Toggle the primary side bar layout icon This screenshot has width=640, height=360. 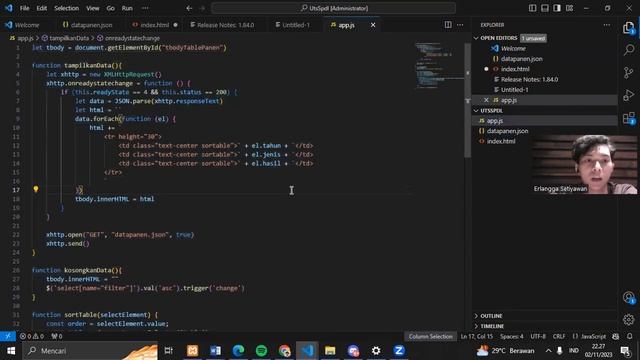[532, 8]
